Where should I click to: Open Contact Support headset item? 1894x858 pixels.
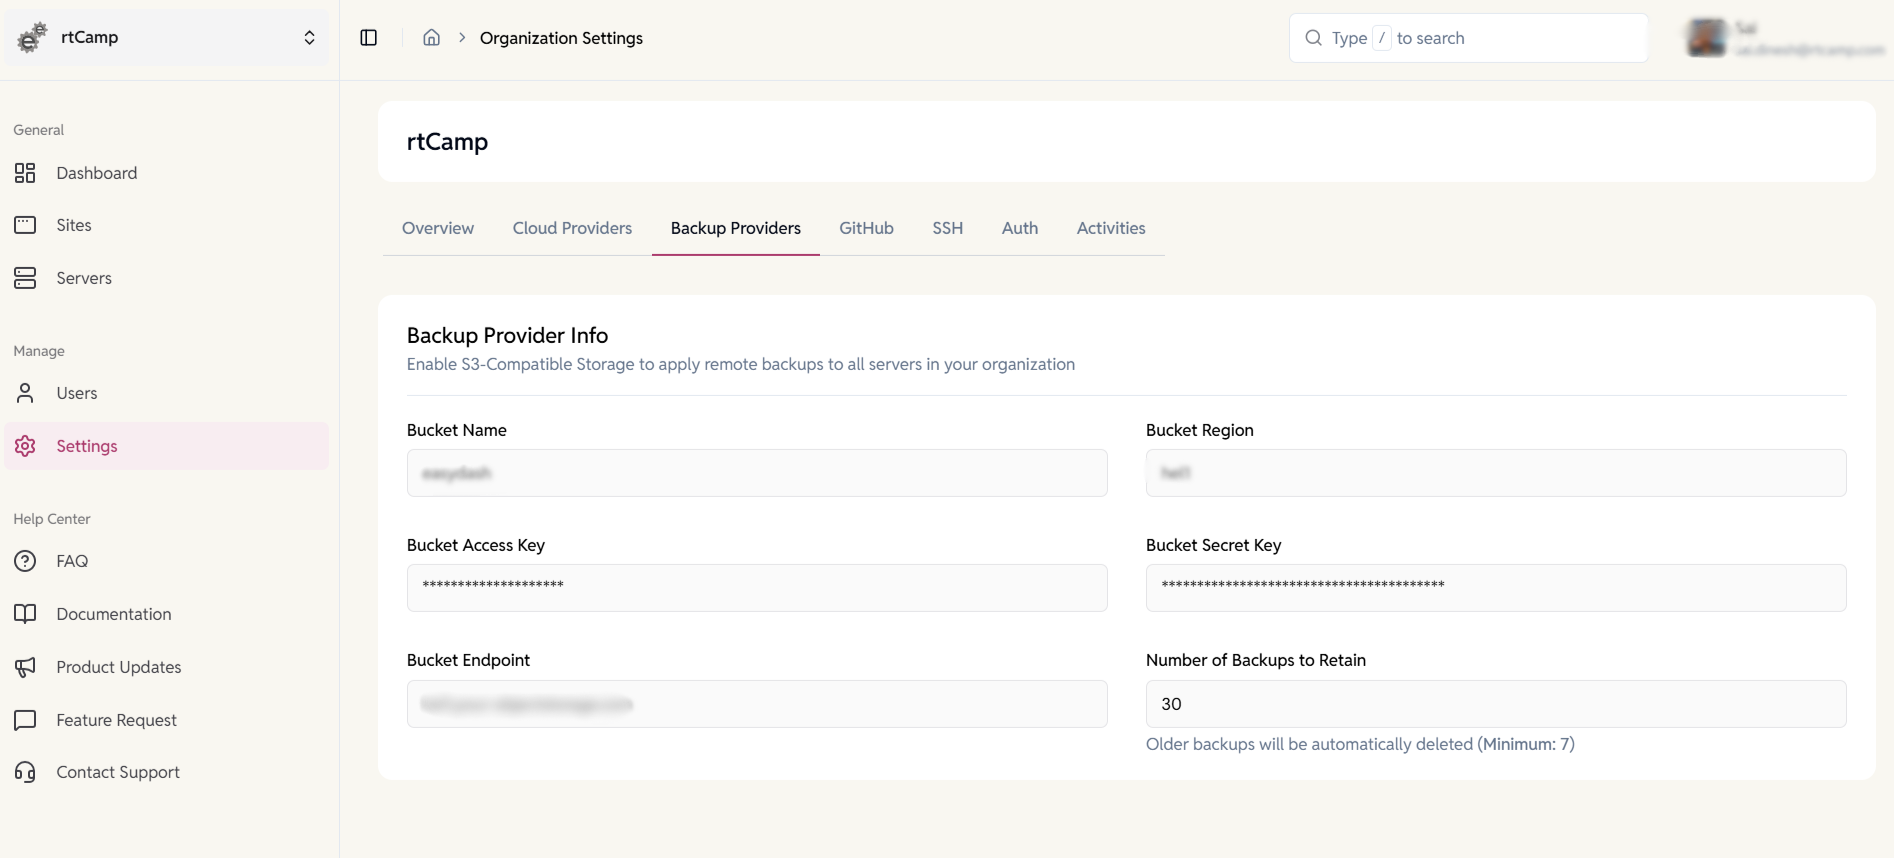click(x=117, y=772)
